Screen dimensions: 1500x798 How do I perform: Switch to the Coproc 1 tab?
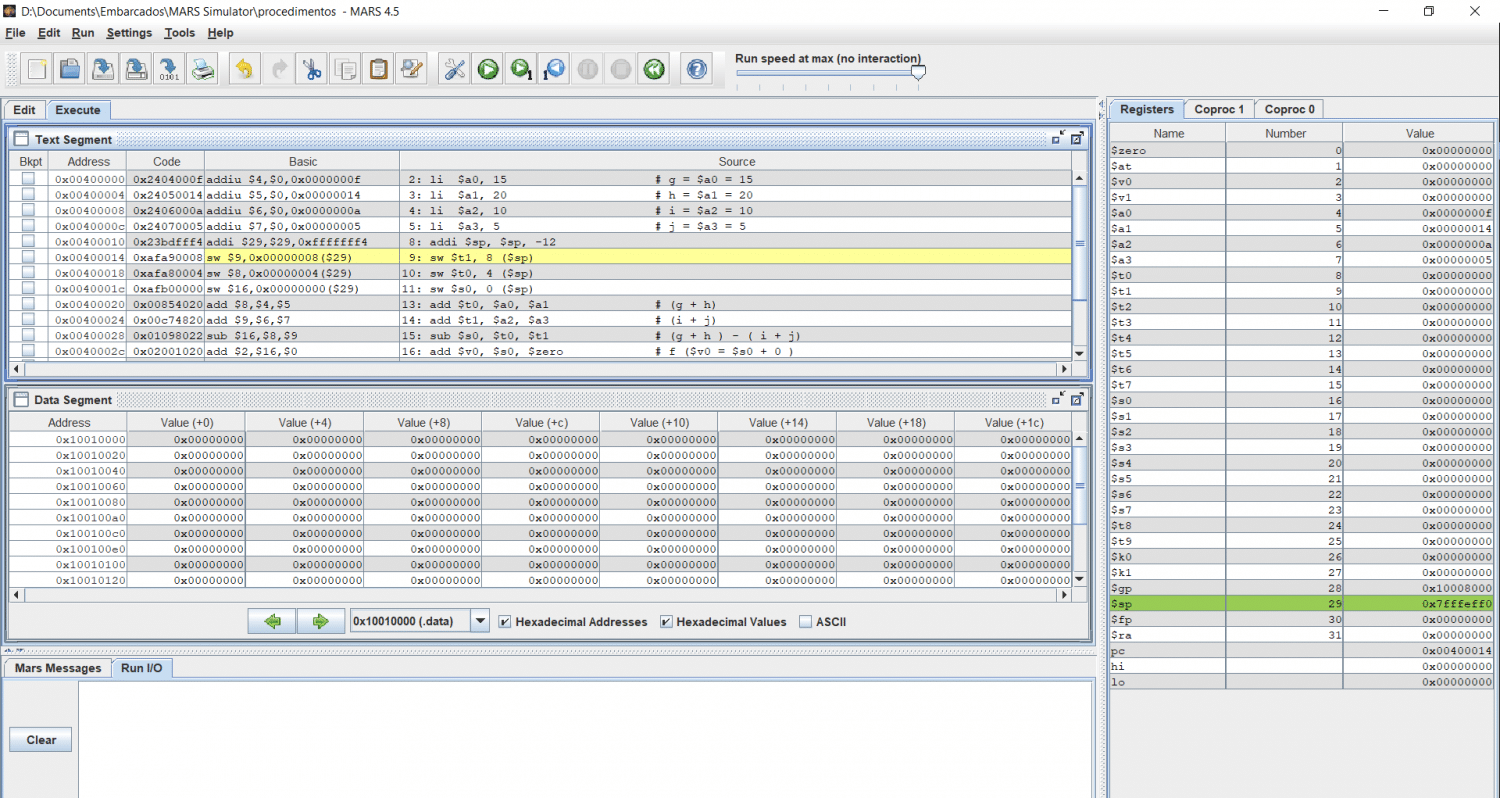point(1219,109)
